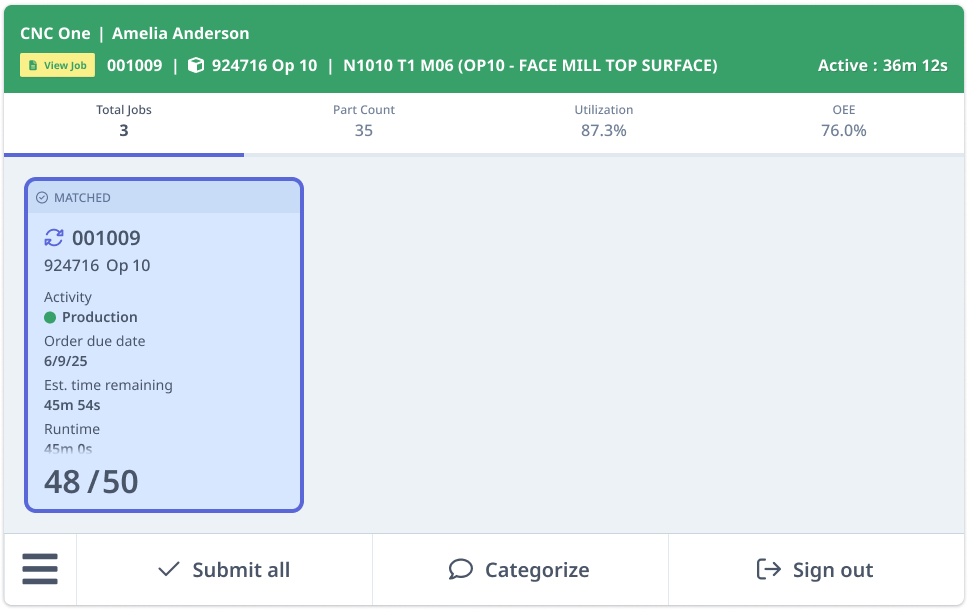Image resolution: width=968 pixels, height=610 pixels.
Task: Click the green Production status dot
Action: click(50, 317)
